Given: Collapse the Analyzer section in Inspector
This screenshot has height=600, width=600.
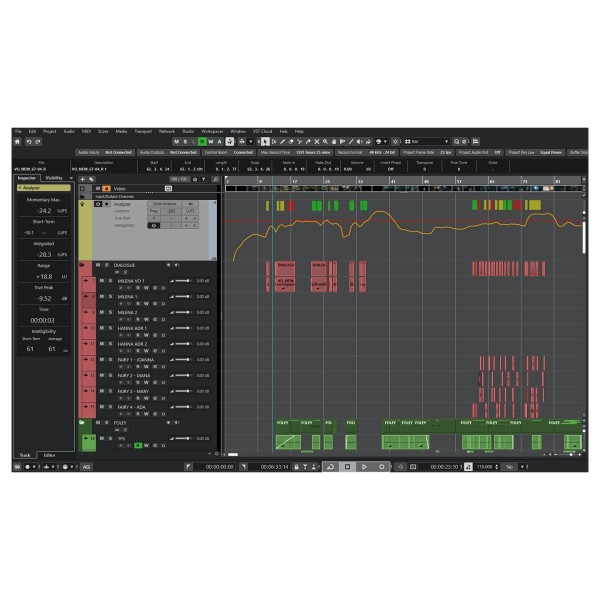Looking at the screenshot, I should coord(20,188).
